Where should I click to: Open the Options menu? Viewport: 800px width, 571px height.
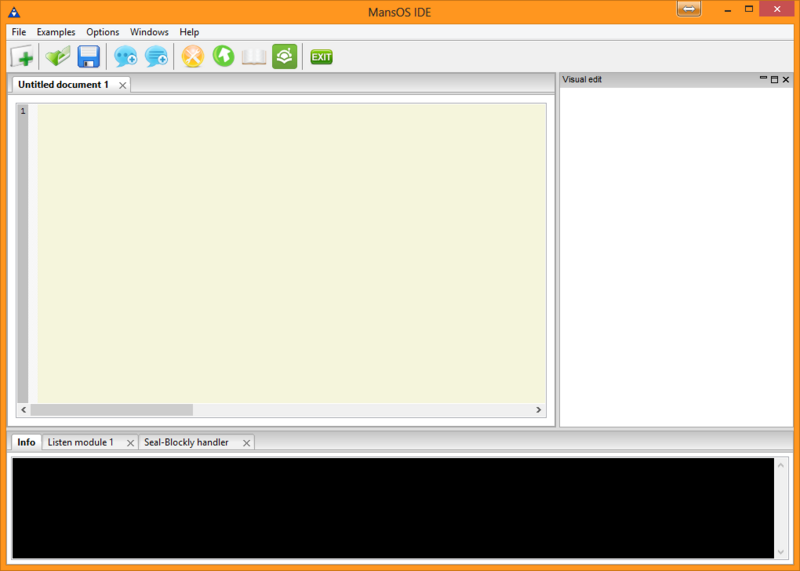coord(103,32)
